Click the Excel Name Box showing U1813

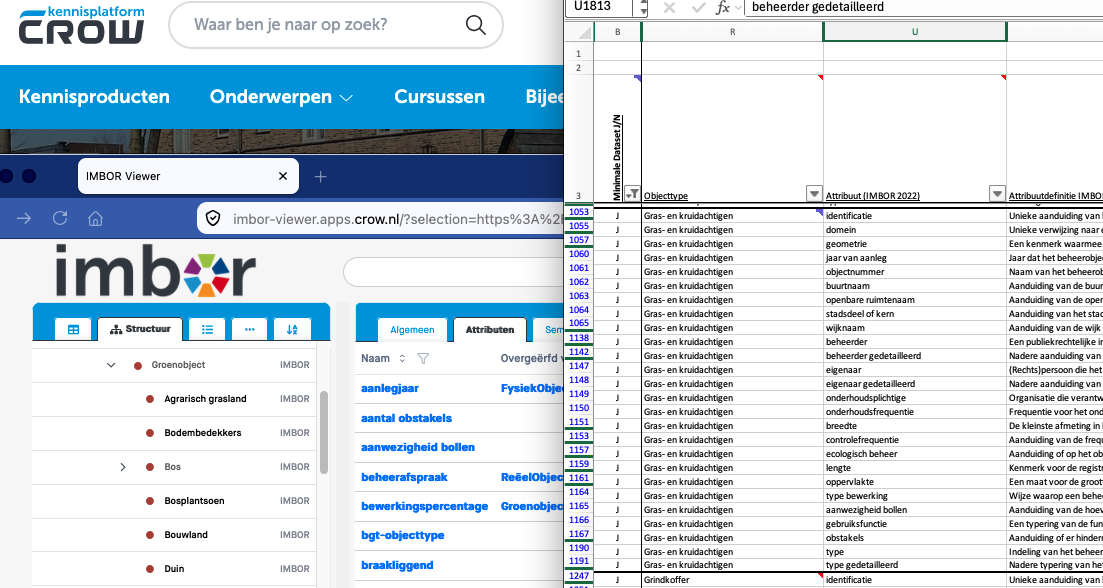click(601, 8)
